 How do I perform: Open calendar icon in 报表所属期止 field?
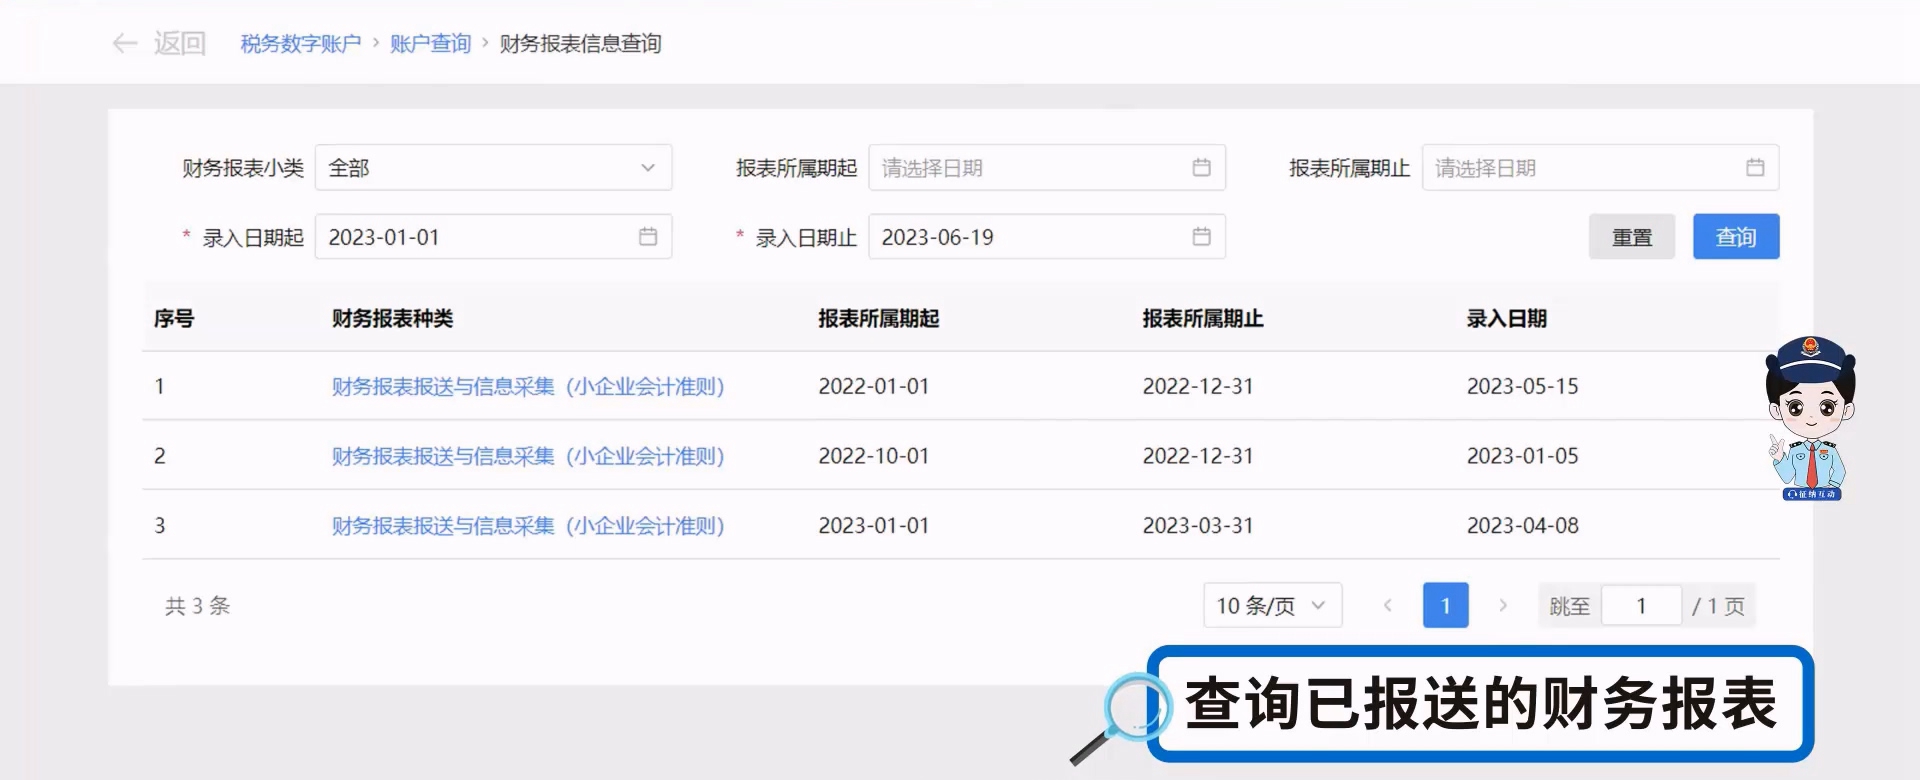pyautogui.click(x=1754, y=168)
